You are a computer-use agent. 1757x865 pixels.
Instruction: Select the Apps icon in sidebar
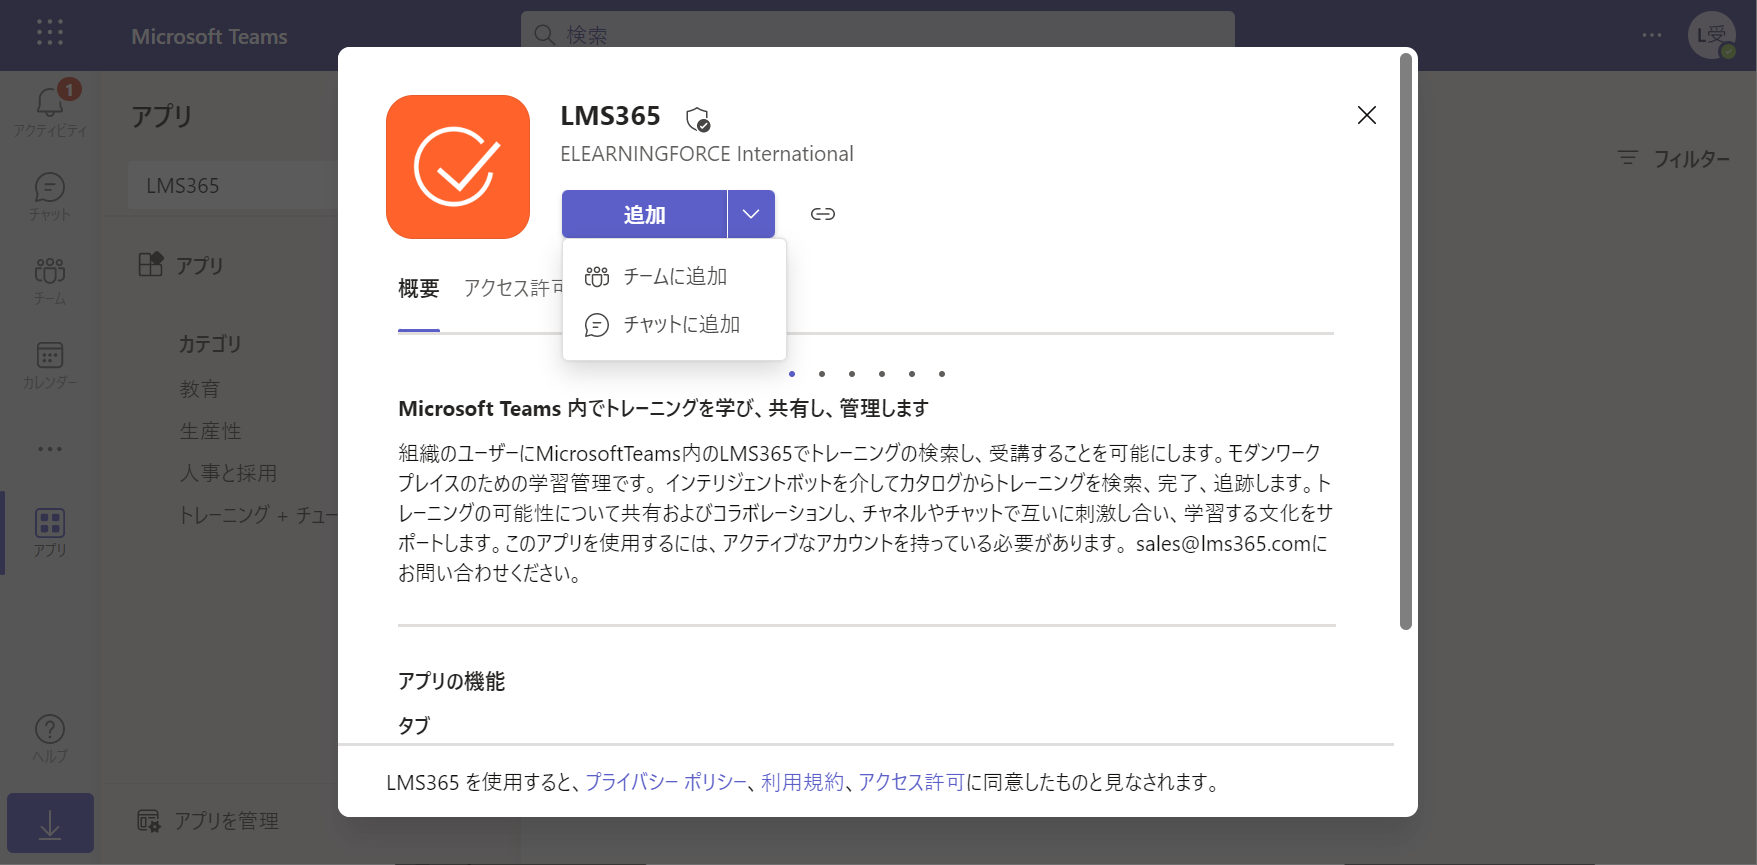pos(49,532)
